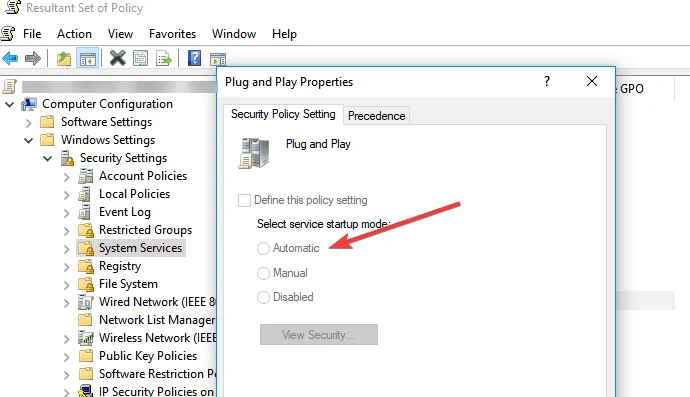Click the Software Settings folder icon
This screenshot has height=397, width=690.
(47, 122)
